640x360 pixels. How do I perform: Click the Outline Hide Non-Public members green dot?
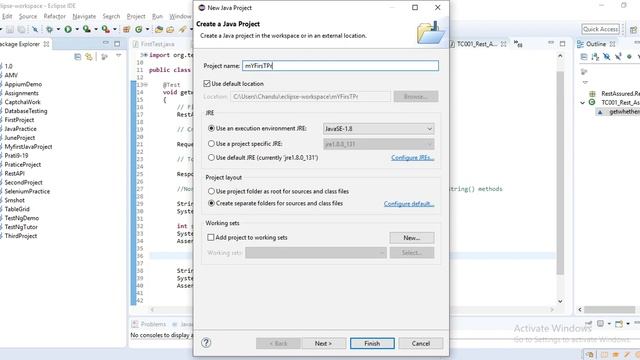click(x=629, y=57)
